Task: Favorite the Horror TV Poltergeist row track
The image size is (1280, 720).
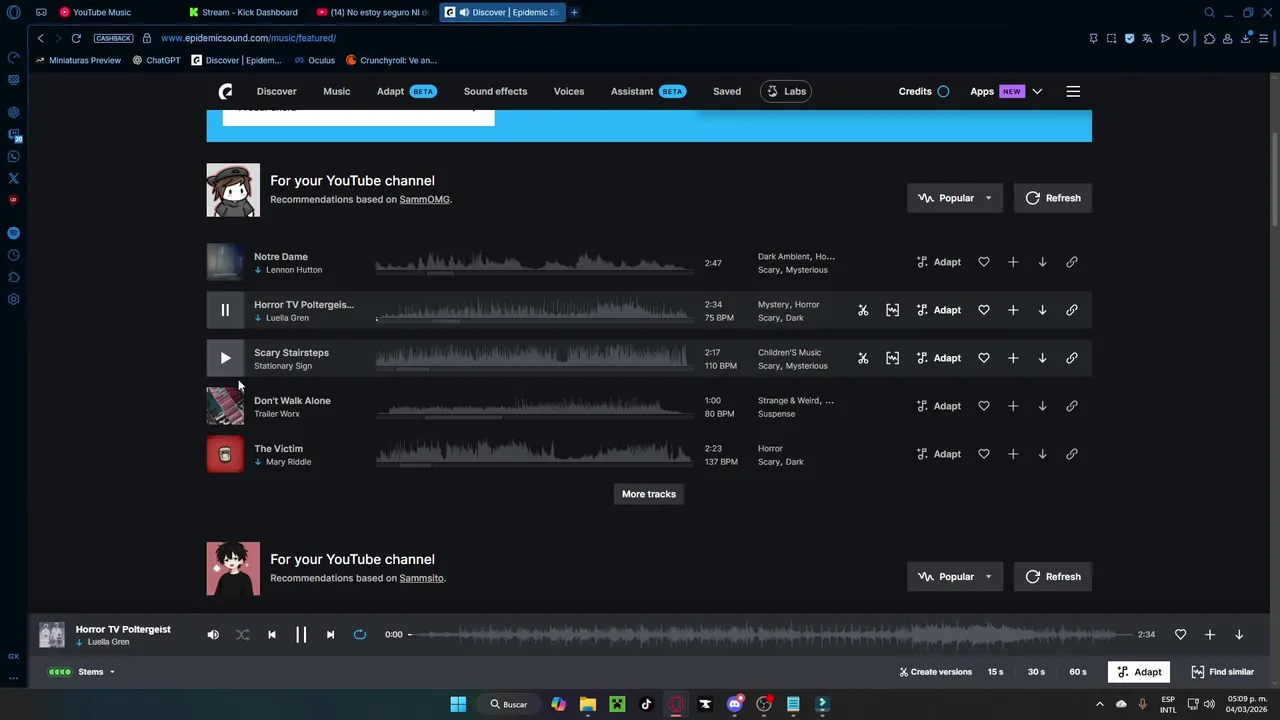Action: click(x=984, y=310)
